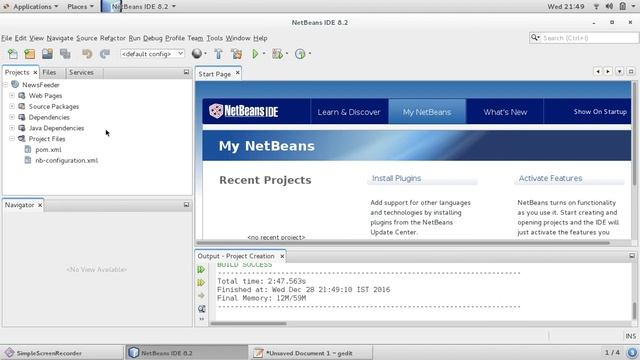The height and width of the screenshot is (360, 640).
Task: Open the Source menu
Action: (x=87, y=38)
